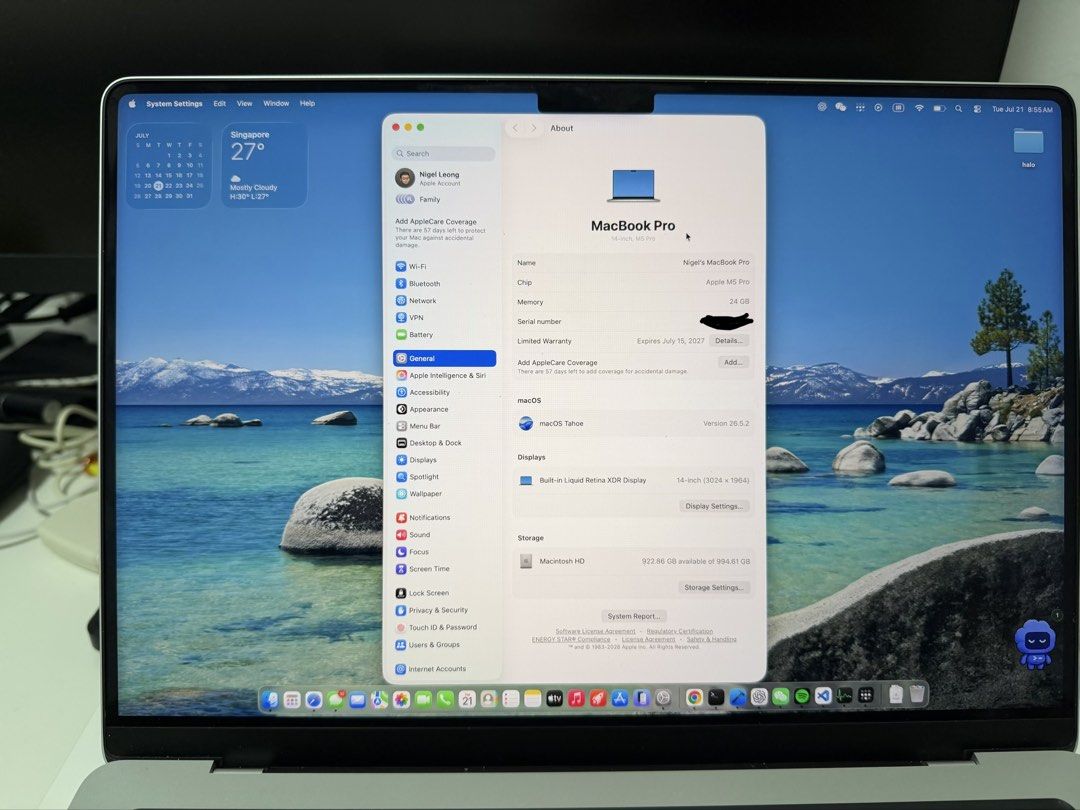
Task: Open Apple Intelligence & Siri settings
Action: click(441, 375)
